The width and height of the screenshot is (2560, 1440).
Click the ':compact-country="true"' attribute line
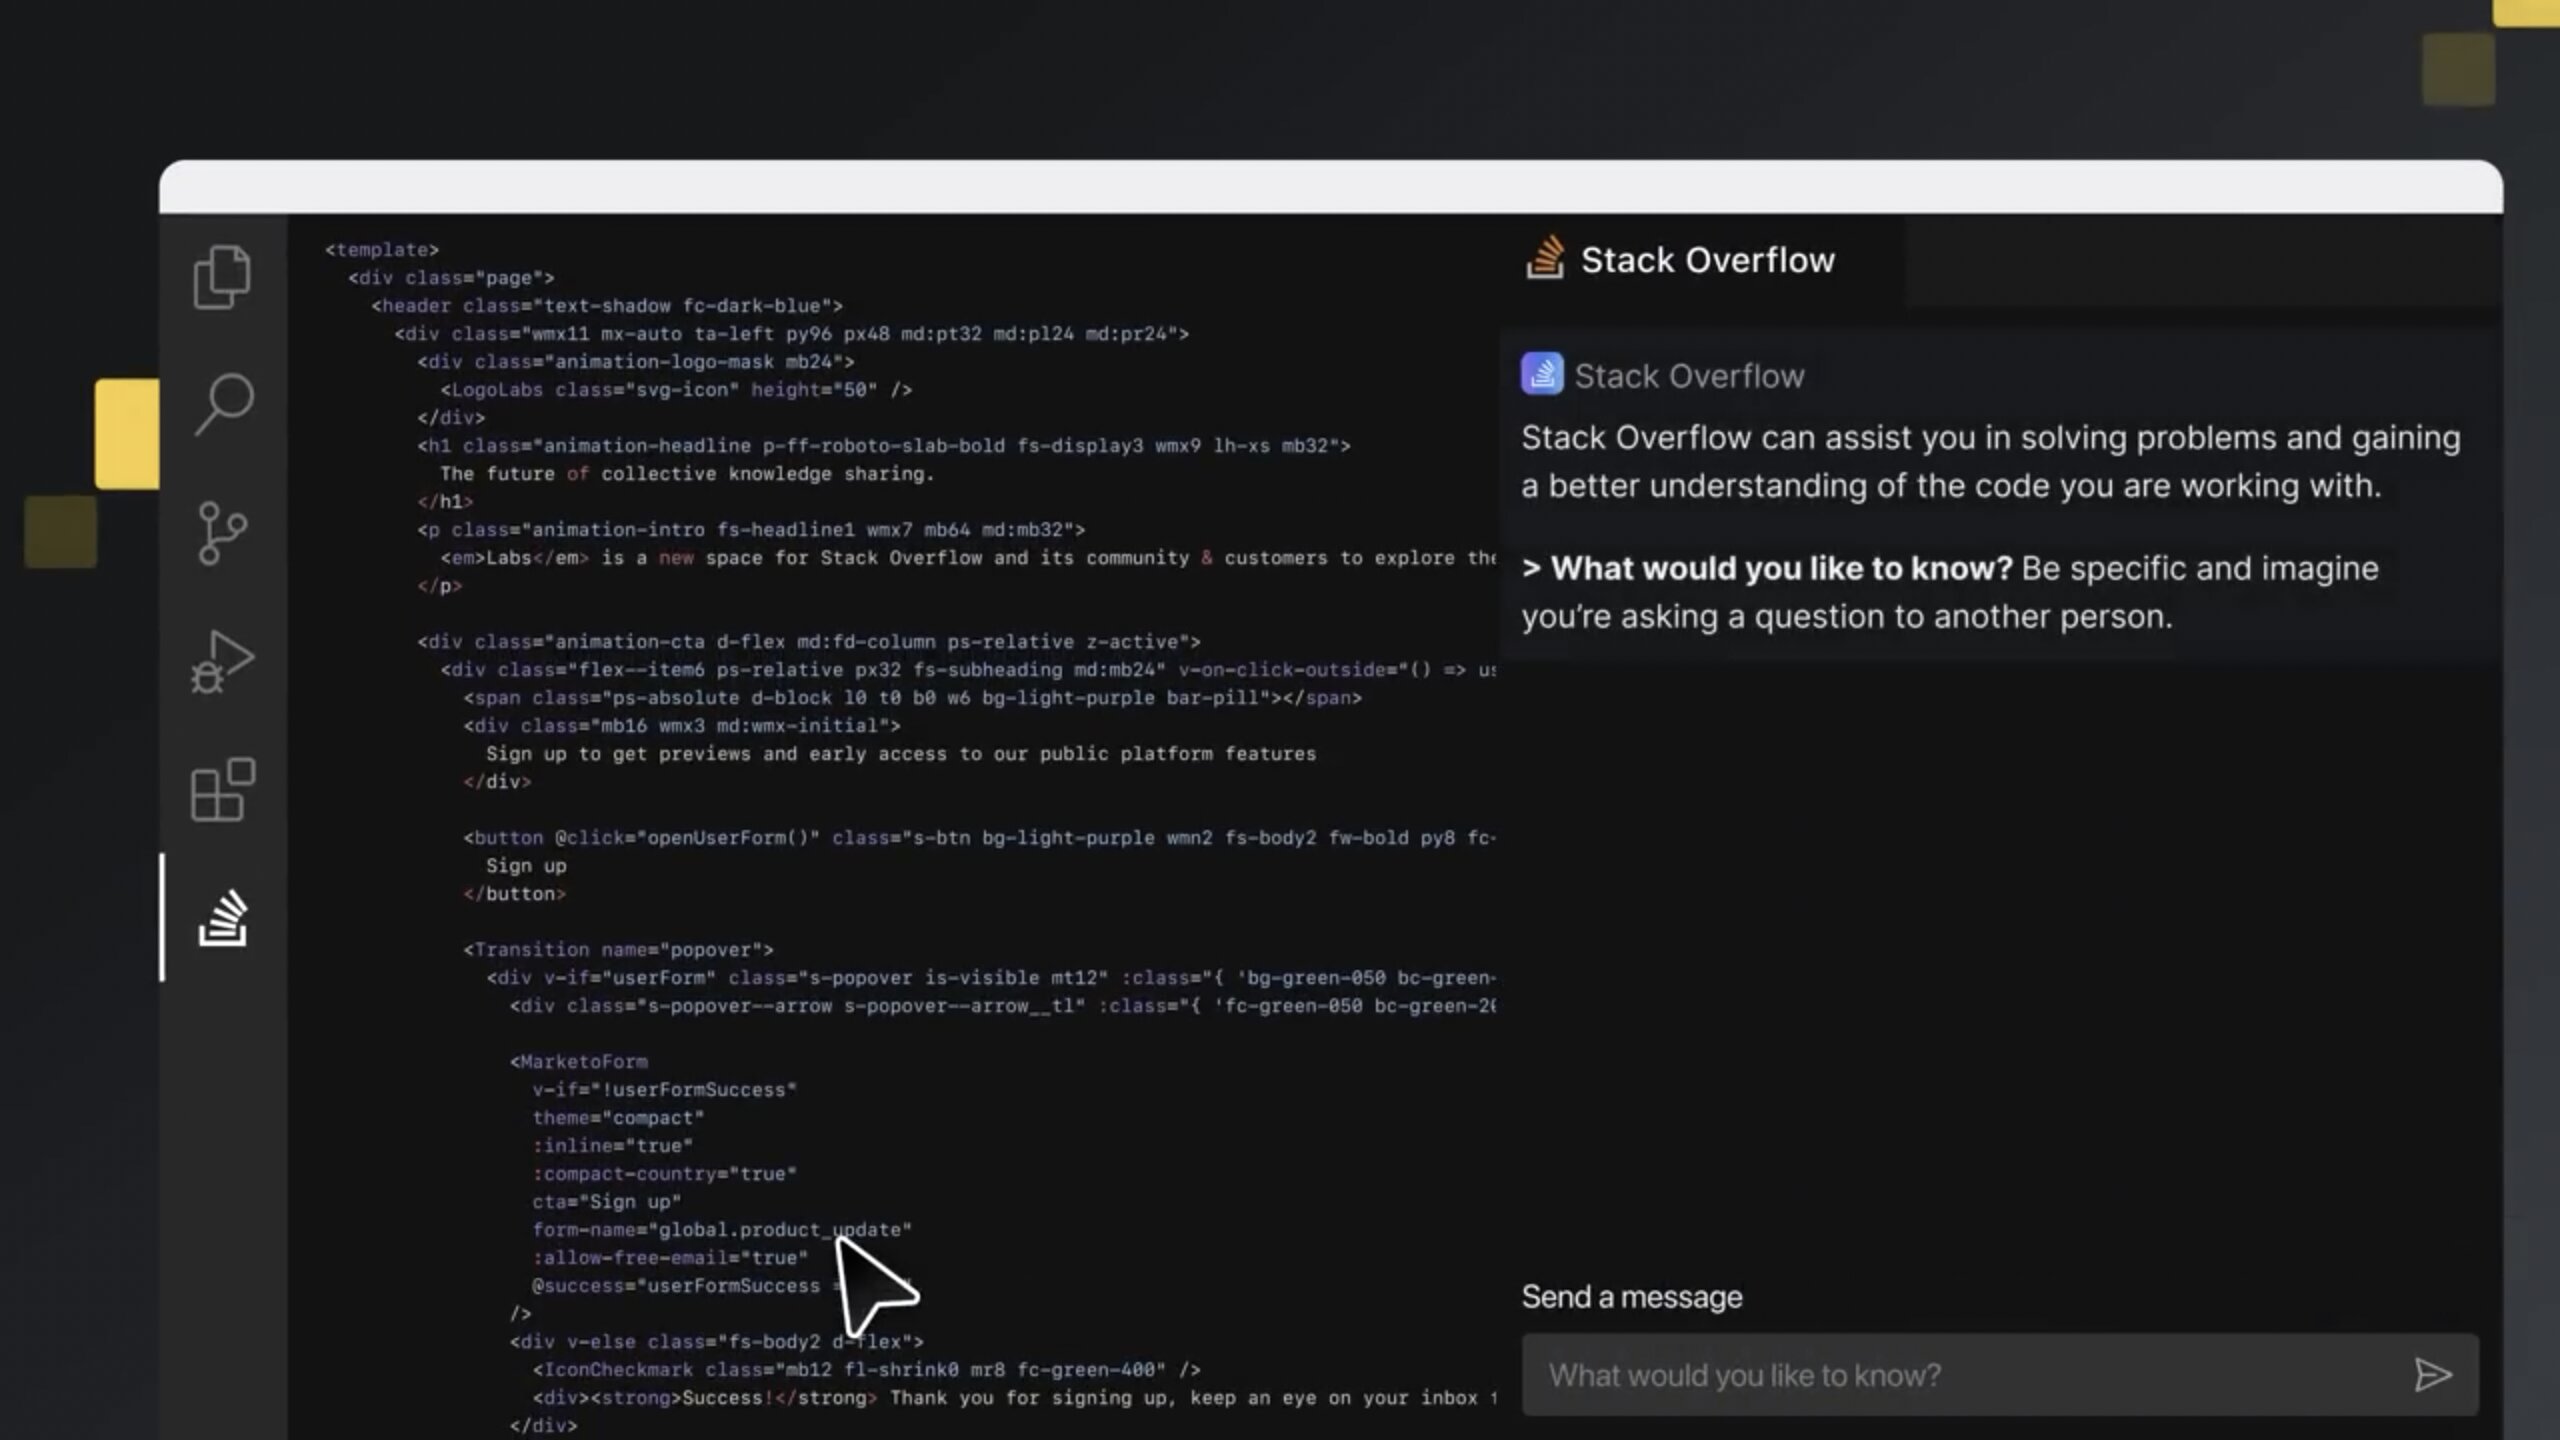click(665, 1174)
